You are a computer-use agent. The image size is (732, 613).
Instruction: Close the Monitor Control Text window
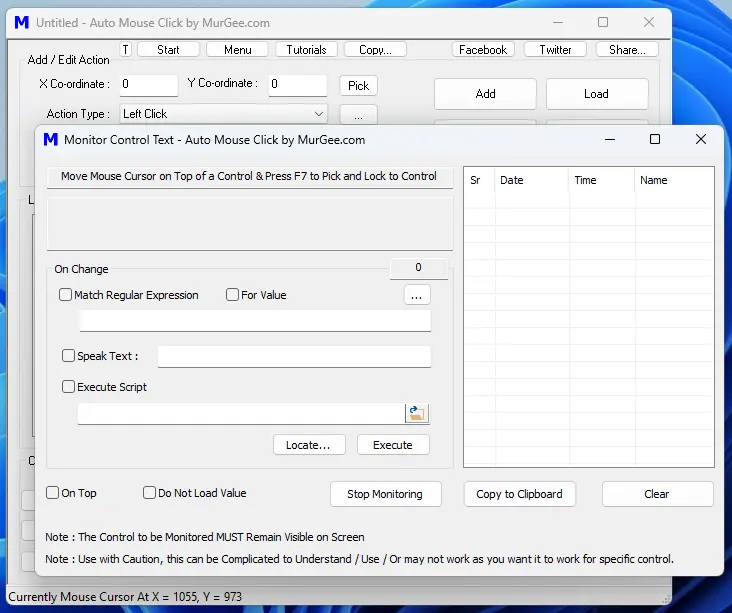(x=701, y=139)
